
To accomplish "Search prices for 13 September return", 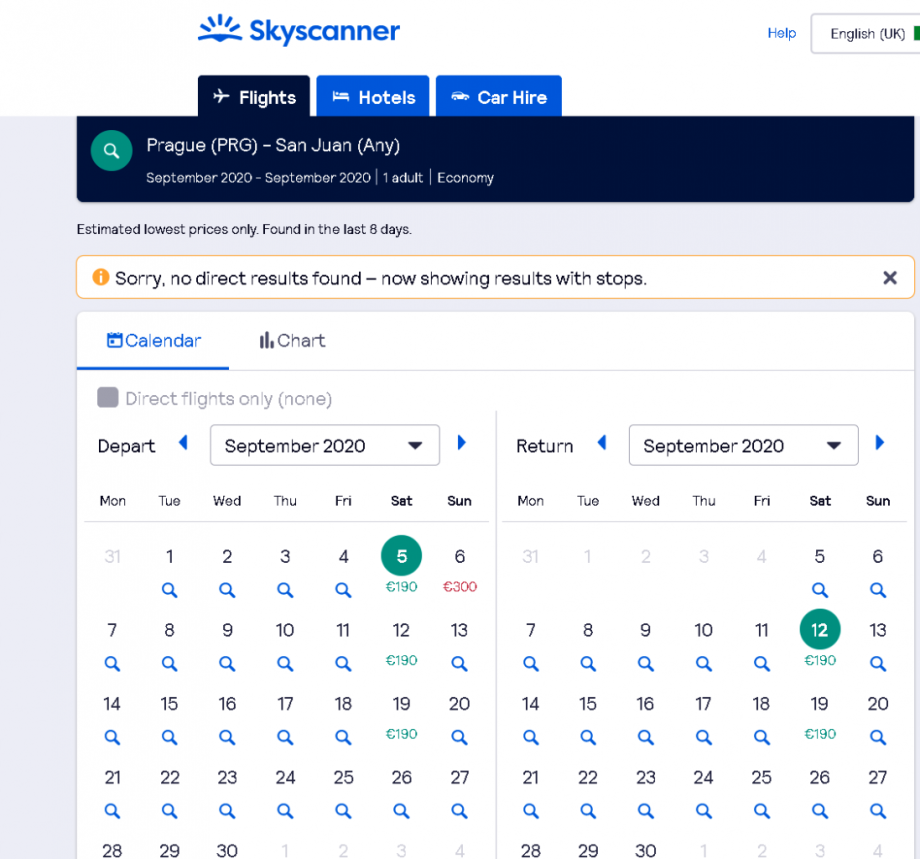I will pyautogui.click(x=878, y=663).
